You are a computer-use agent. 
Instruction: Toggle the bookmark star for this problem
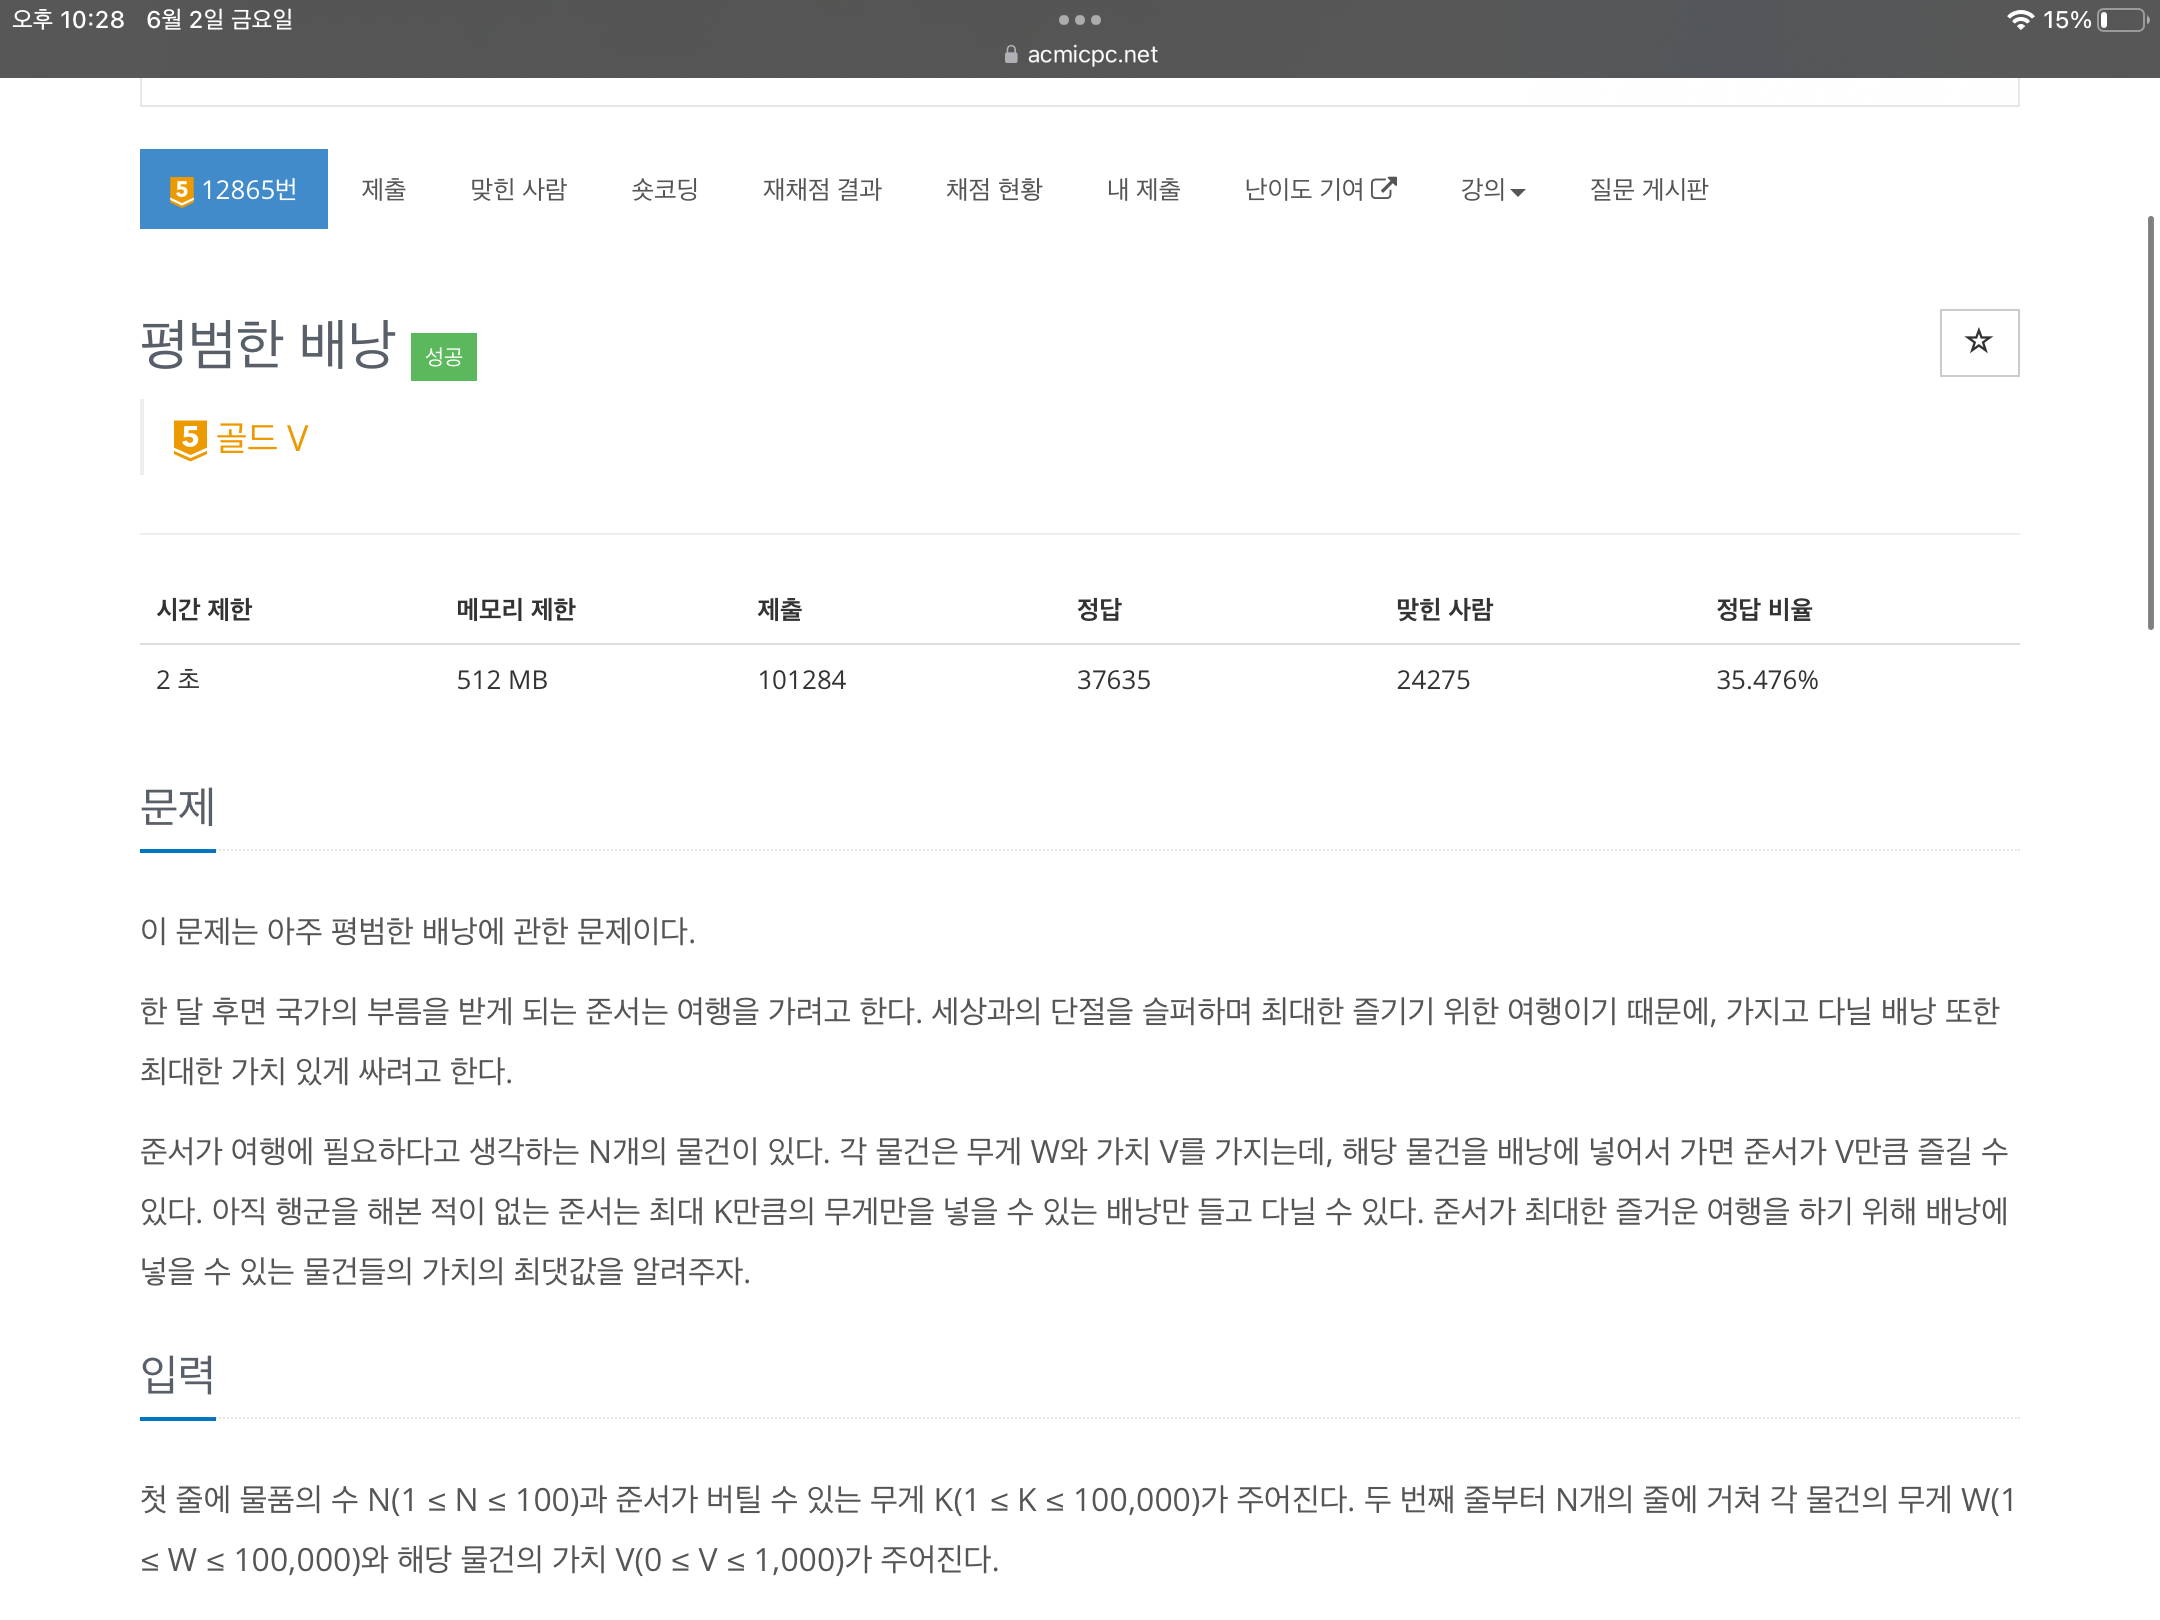click(1979, 342)
